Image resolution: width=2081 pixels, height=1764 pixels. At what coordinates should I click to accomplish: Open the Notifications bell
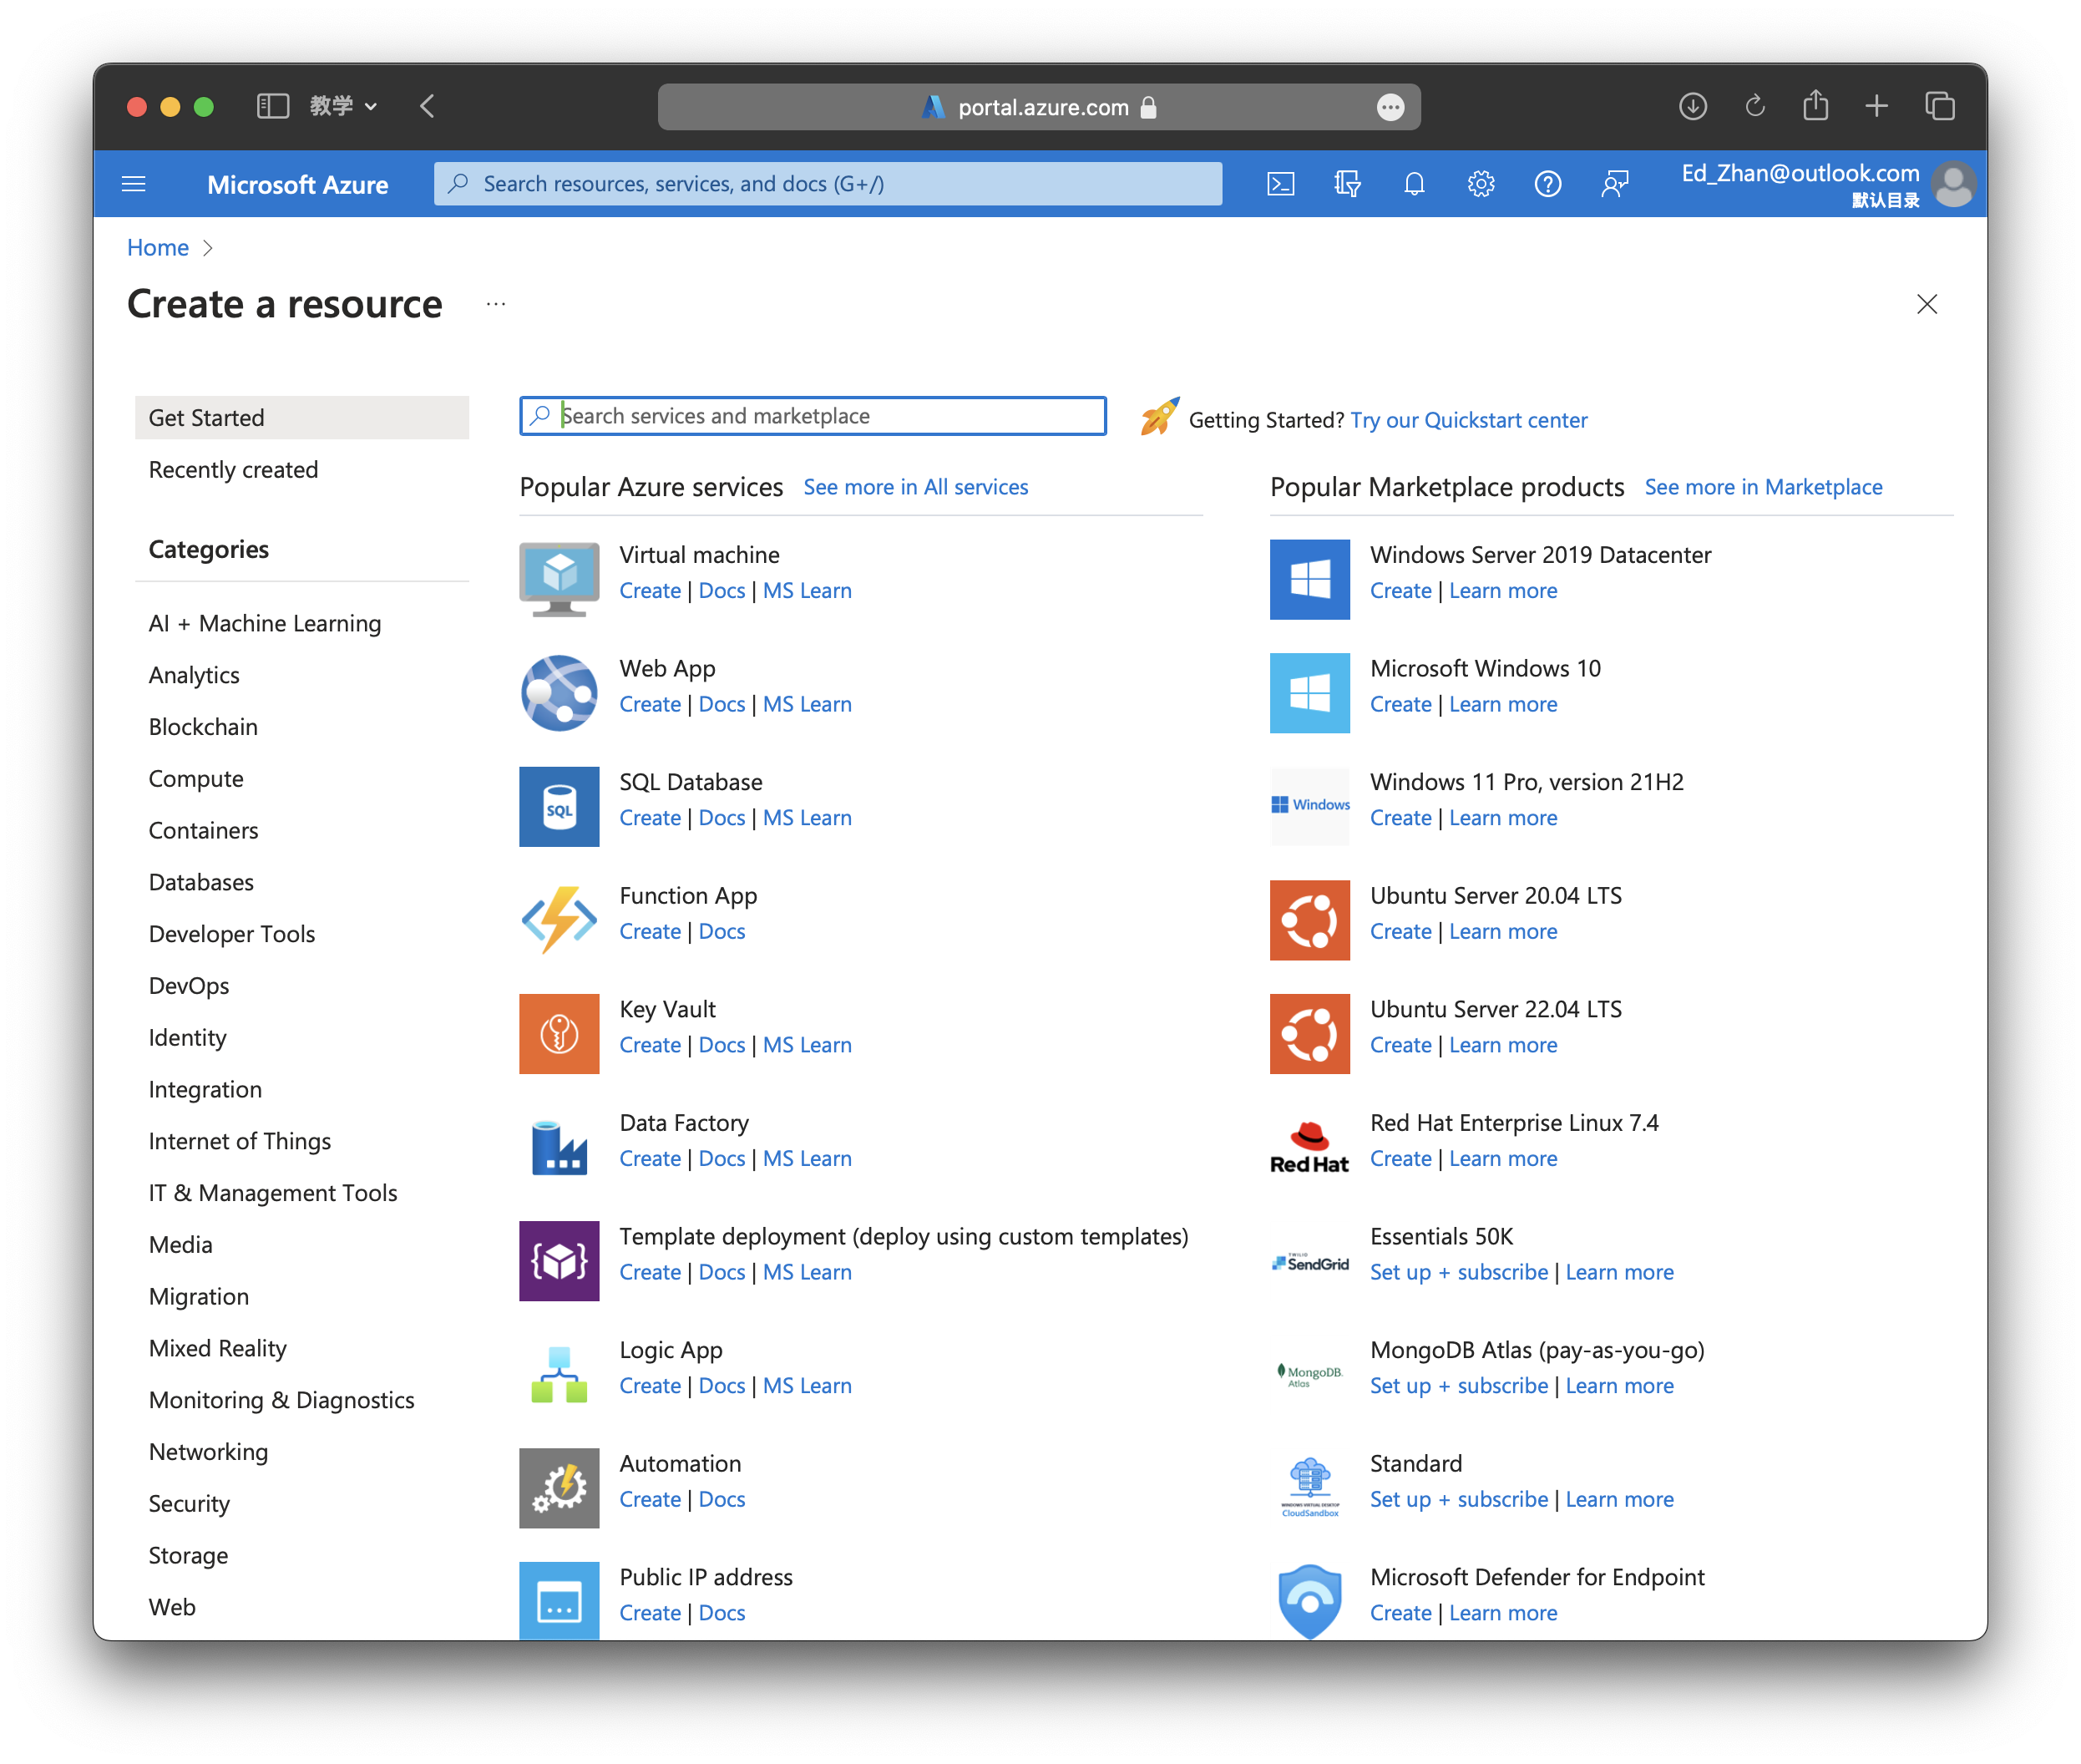(x=1414, y=184)
